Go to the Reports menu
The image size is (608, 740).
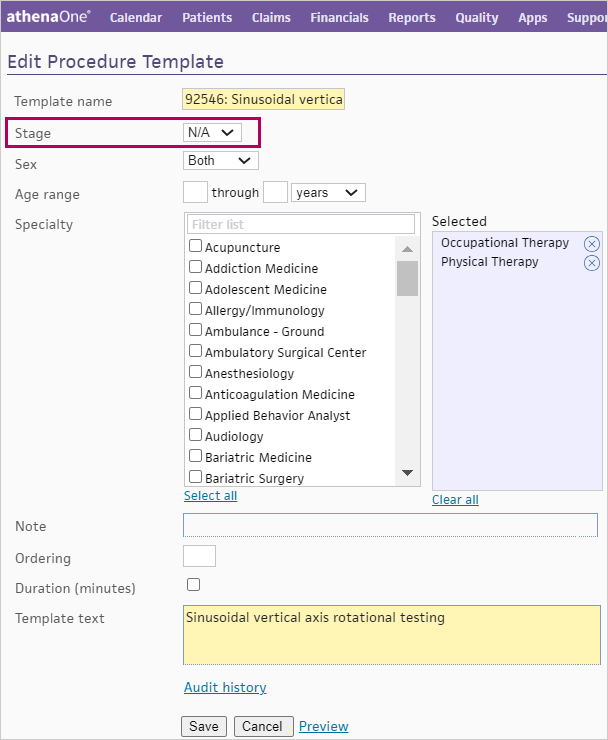(x=412, y=18)
